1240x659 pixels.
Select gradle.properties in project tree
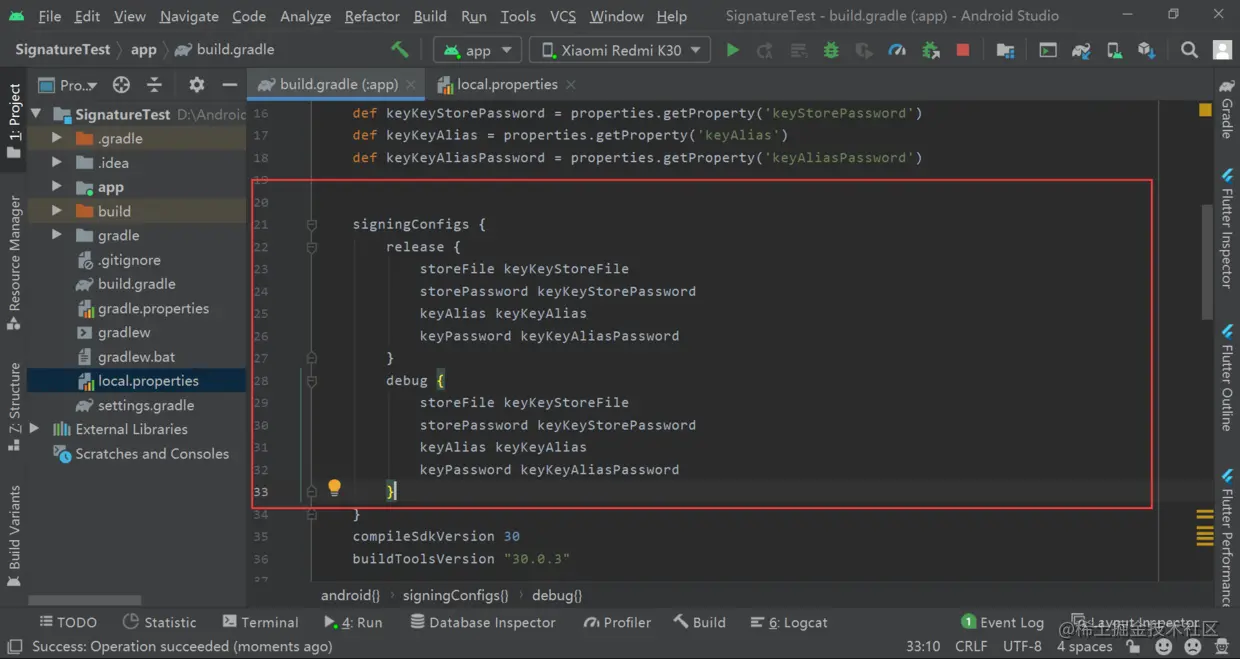137,308
